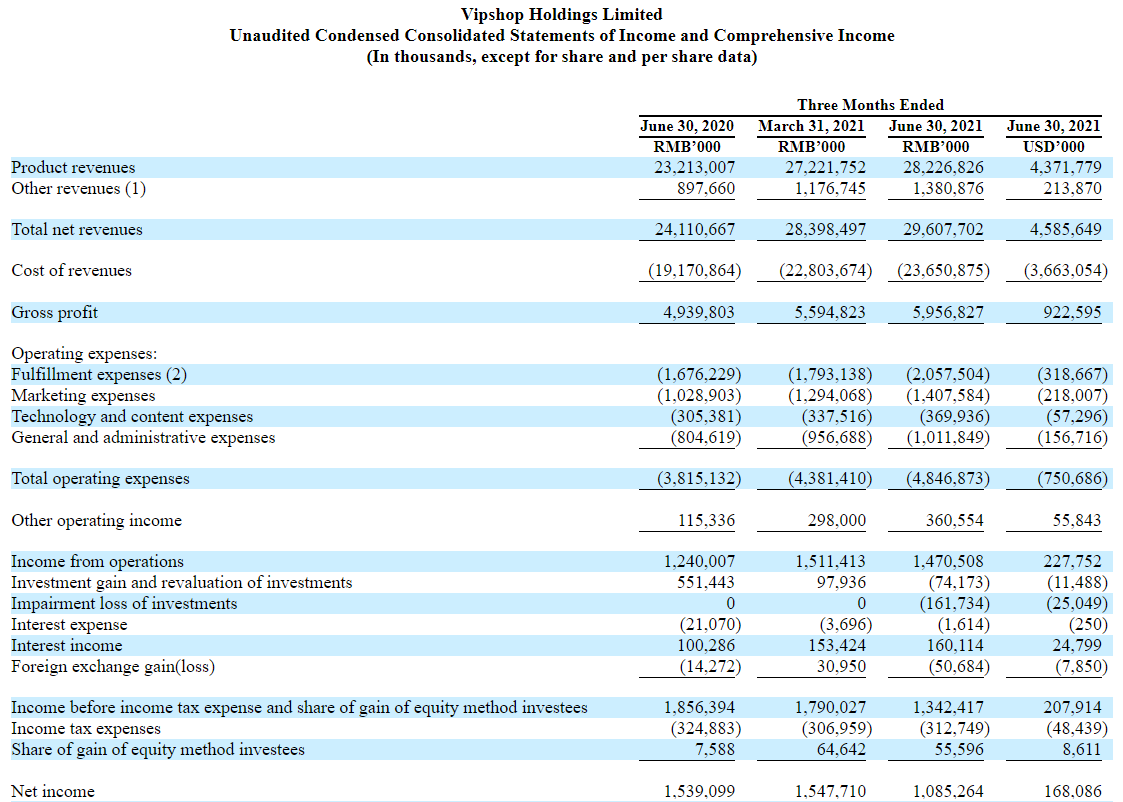The height and width of the screenshot is (802, 1123).
Task: Click the 'June 30, 2020' column header
Action: click(687, 126)
